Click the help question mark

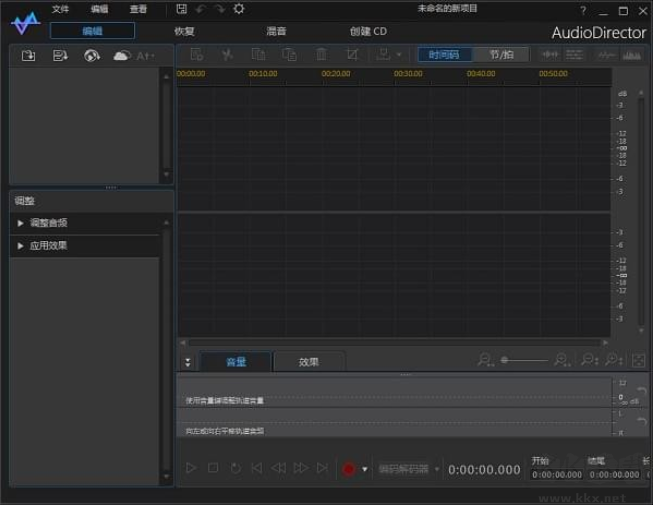[583, 11]
